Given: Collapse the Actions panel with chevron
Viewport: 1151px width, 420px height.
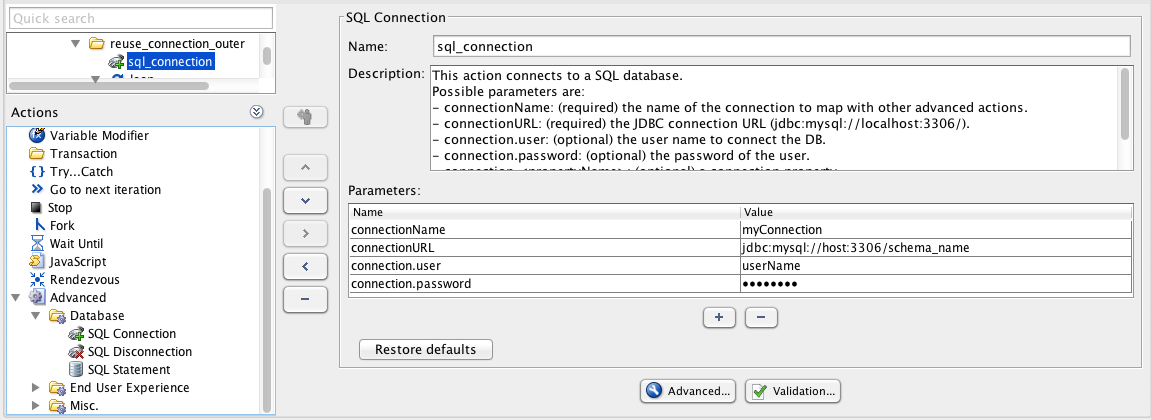Looking at the screenshot, I should click(x=256, y=112).
